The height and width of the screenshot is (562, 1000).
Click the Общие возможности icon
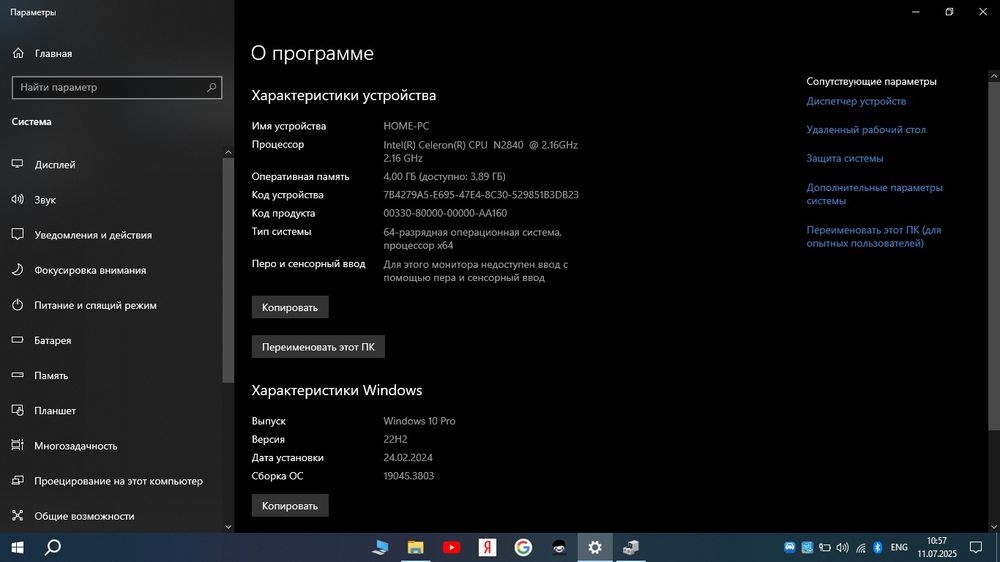17,515
